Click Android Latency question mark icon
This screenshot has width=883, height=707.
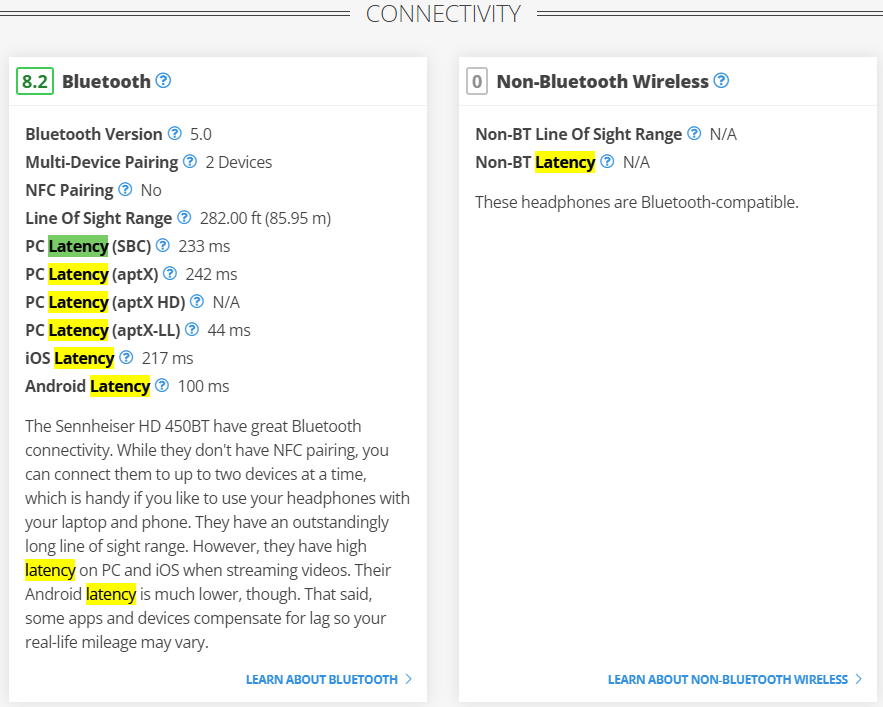click(x=162, y=385)
